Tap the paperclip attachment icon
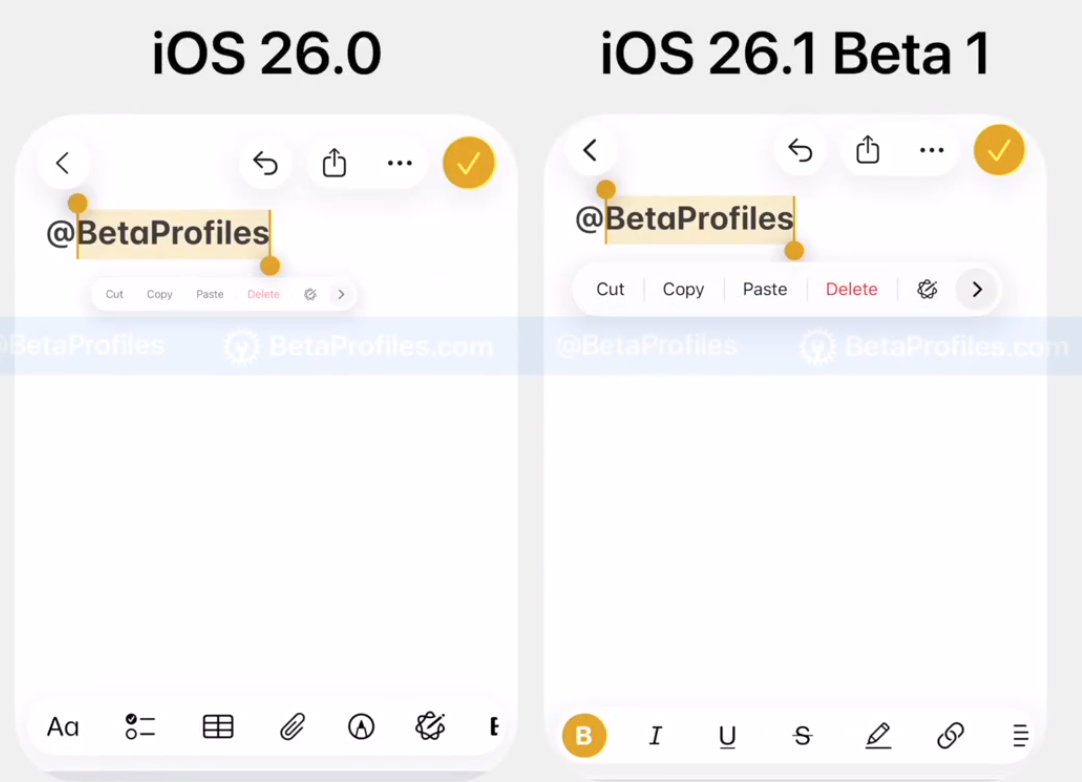1082x782 pixels. click(292, 727)
